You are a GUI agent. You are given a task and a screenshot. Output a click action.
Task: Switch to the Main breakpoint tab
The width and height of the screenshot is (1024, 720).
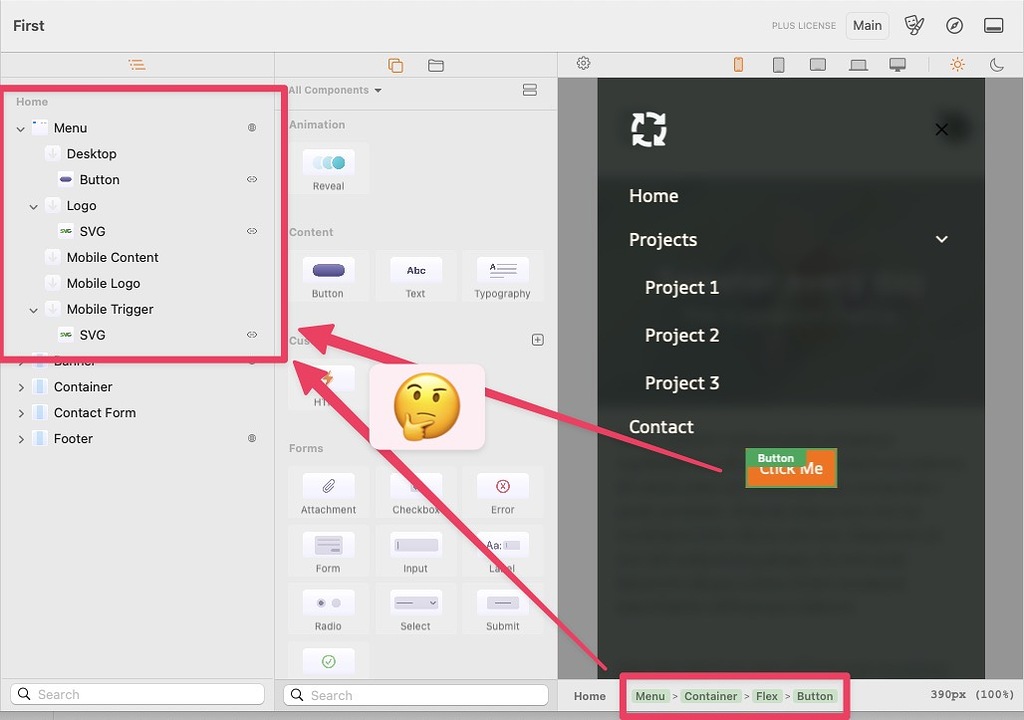click(866, 25)
